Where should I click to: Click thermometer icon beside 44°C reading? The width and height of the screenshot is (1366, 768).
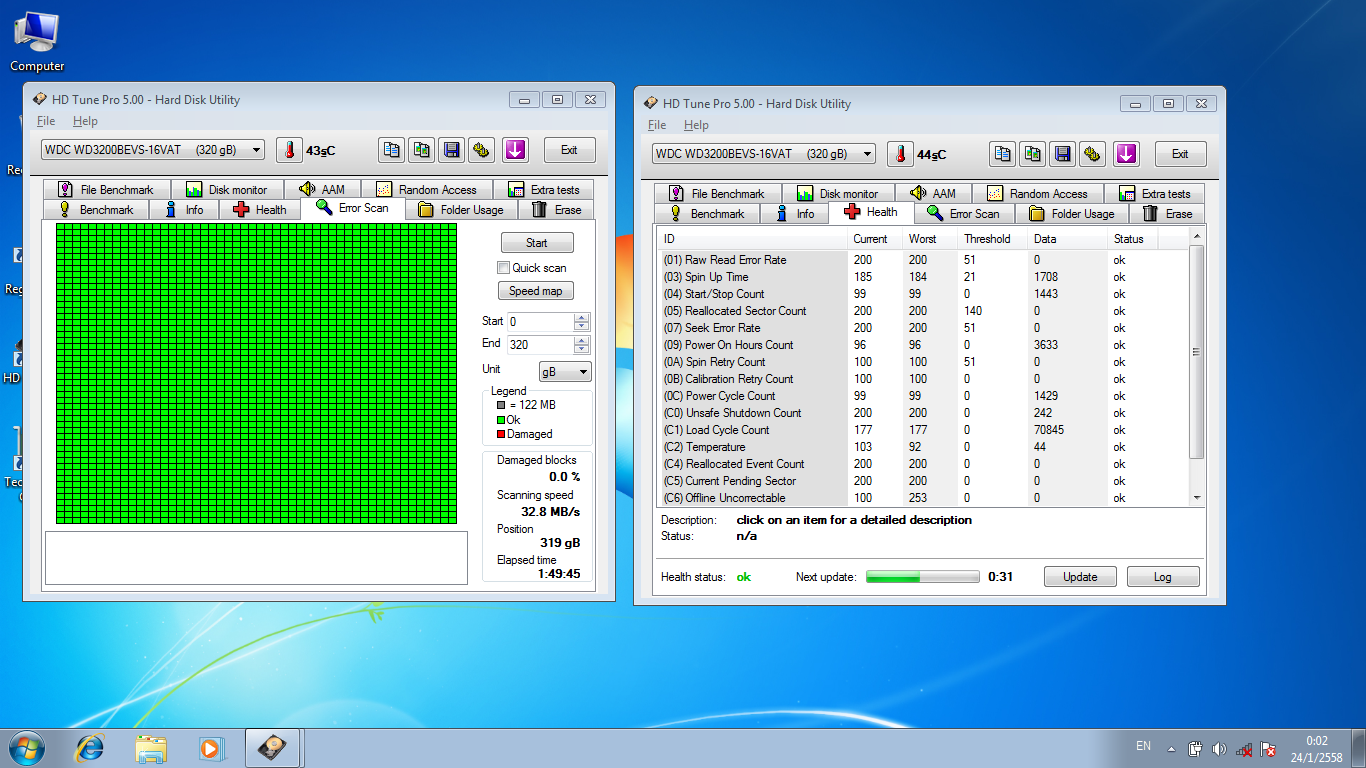[900, 154]
